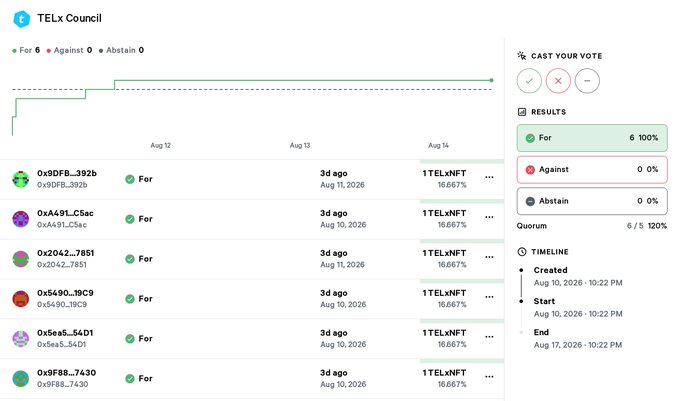
Task: Click the For status icon in 0xA491...C5ac row
Action: click(x=130, y=219)
